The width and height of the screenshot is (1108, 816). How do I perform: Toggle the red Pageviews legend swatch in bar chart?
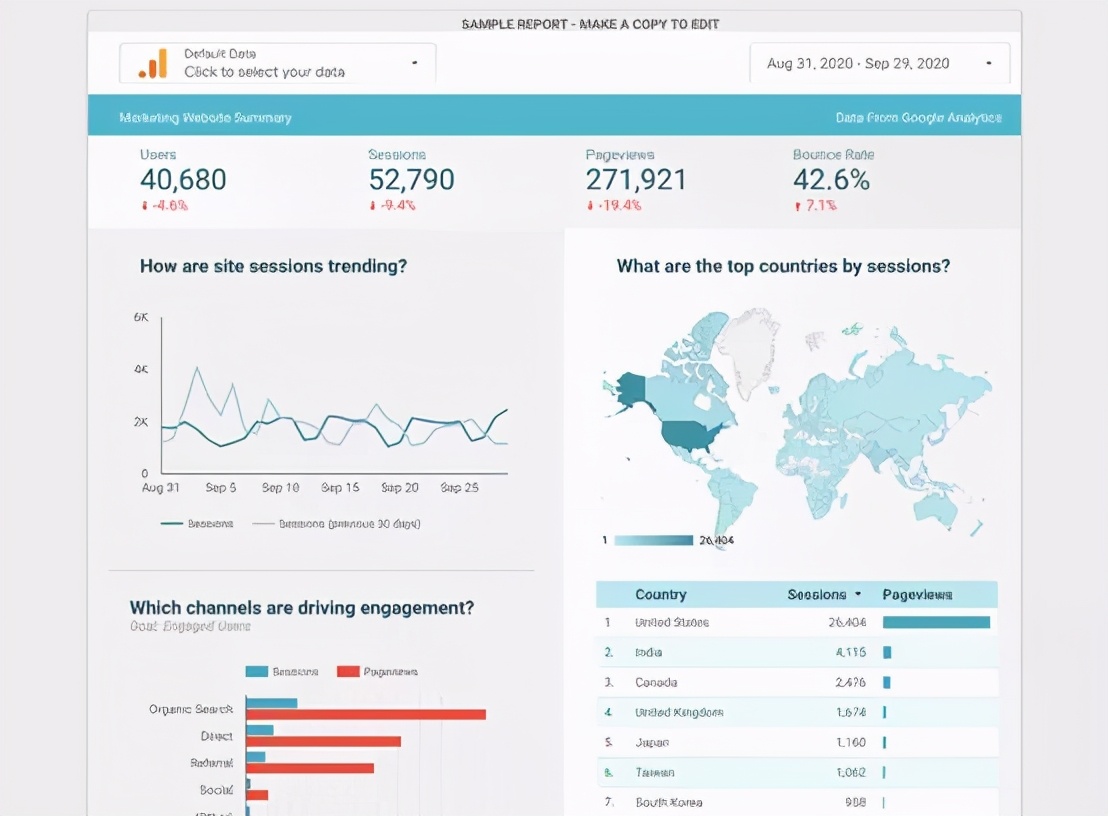tap(348, 671)
